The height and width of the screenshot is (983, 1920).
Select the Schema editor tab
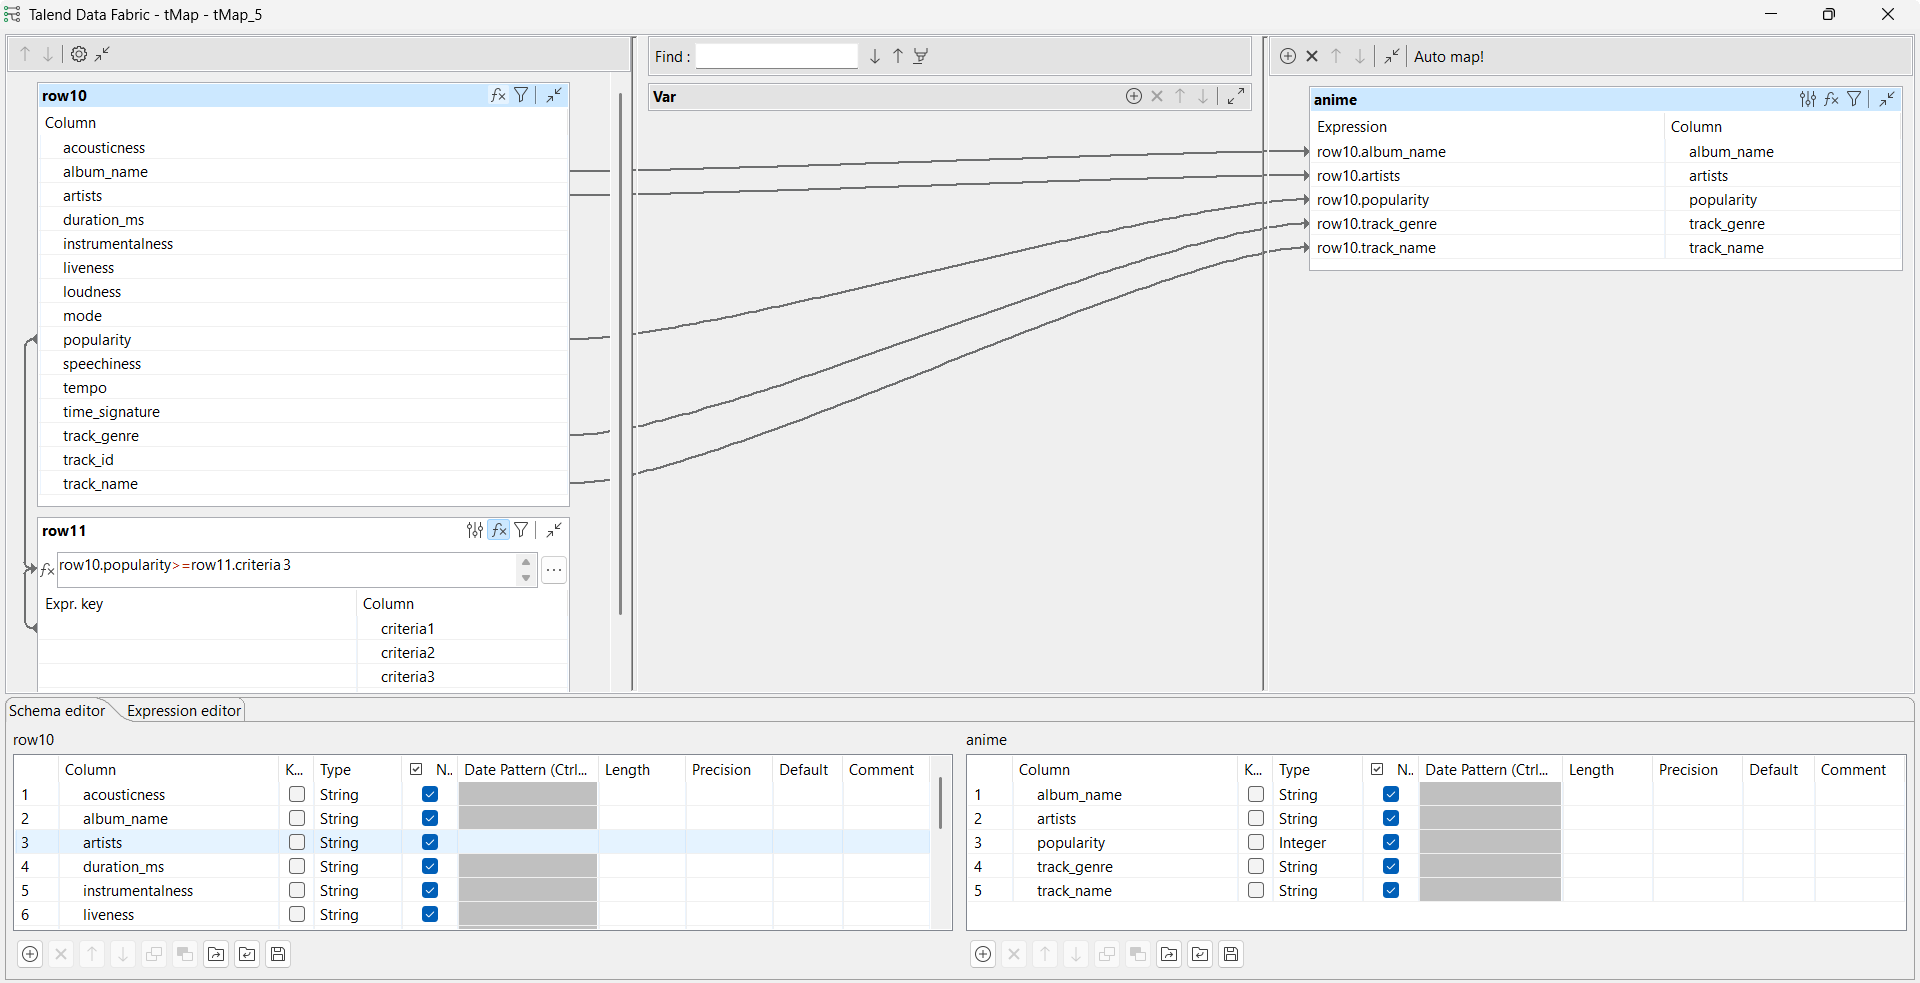57,711
